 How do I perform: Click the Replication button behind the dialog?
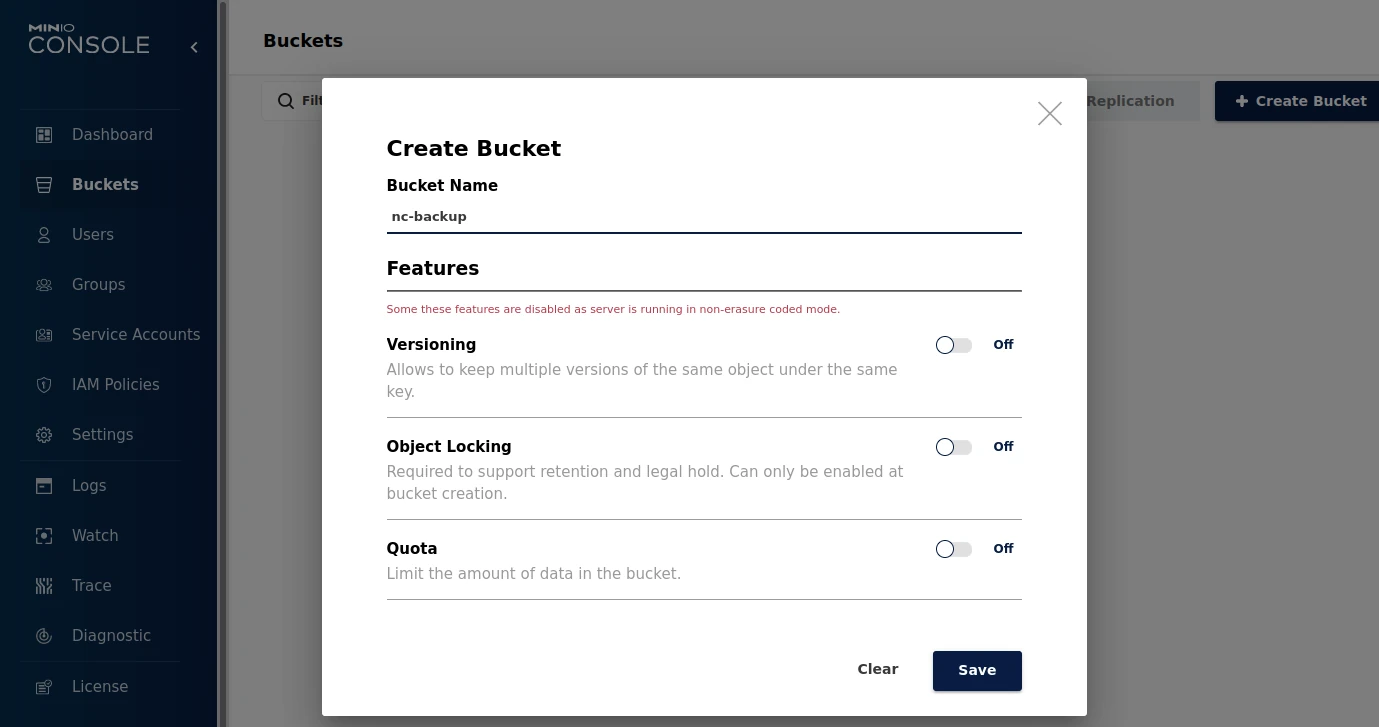click(1142, 101)
